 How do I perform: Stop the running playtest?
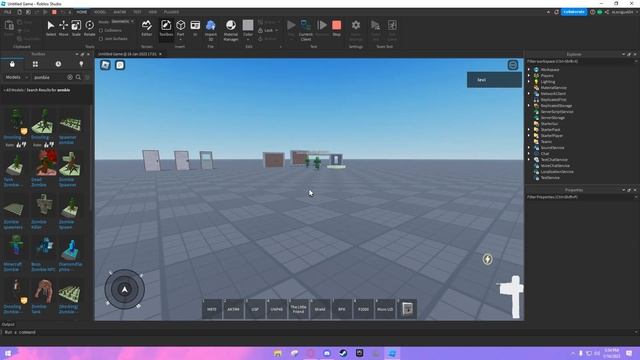336,28
